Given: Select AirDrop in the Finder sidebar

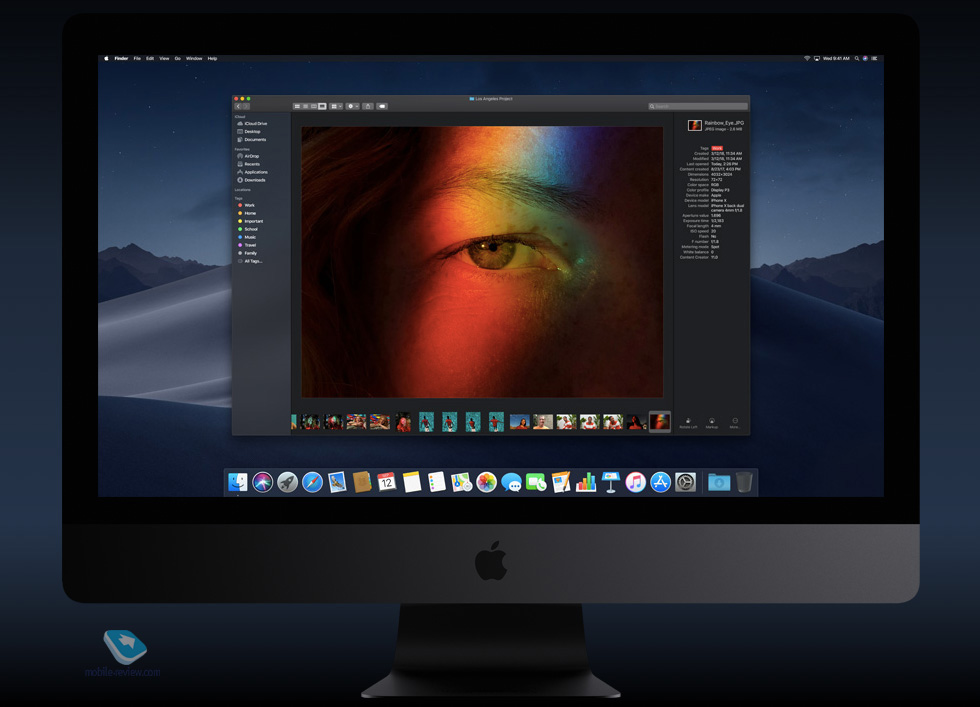Looking at the screenshot, I should tap(251, 156).
